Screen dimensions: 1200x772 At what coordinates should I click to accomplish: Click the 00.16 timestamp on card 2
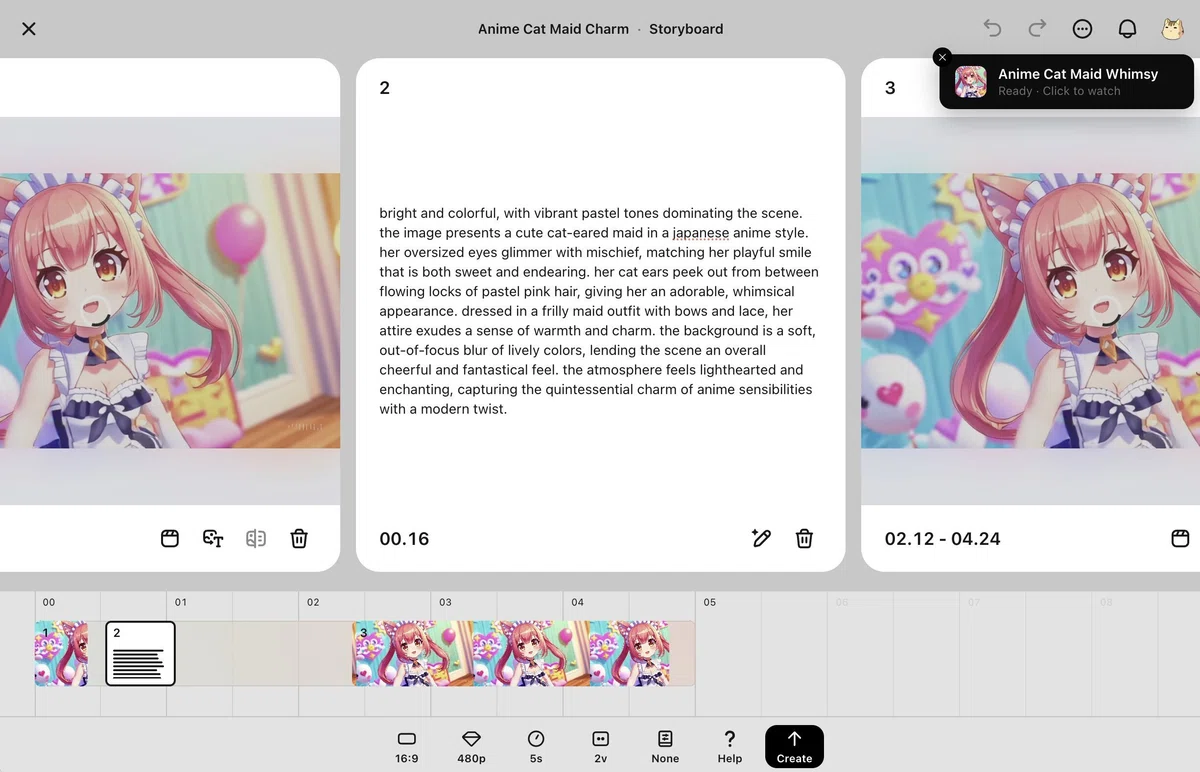(404, 539)
